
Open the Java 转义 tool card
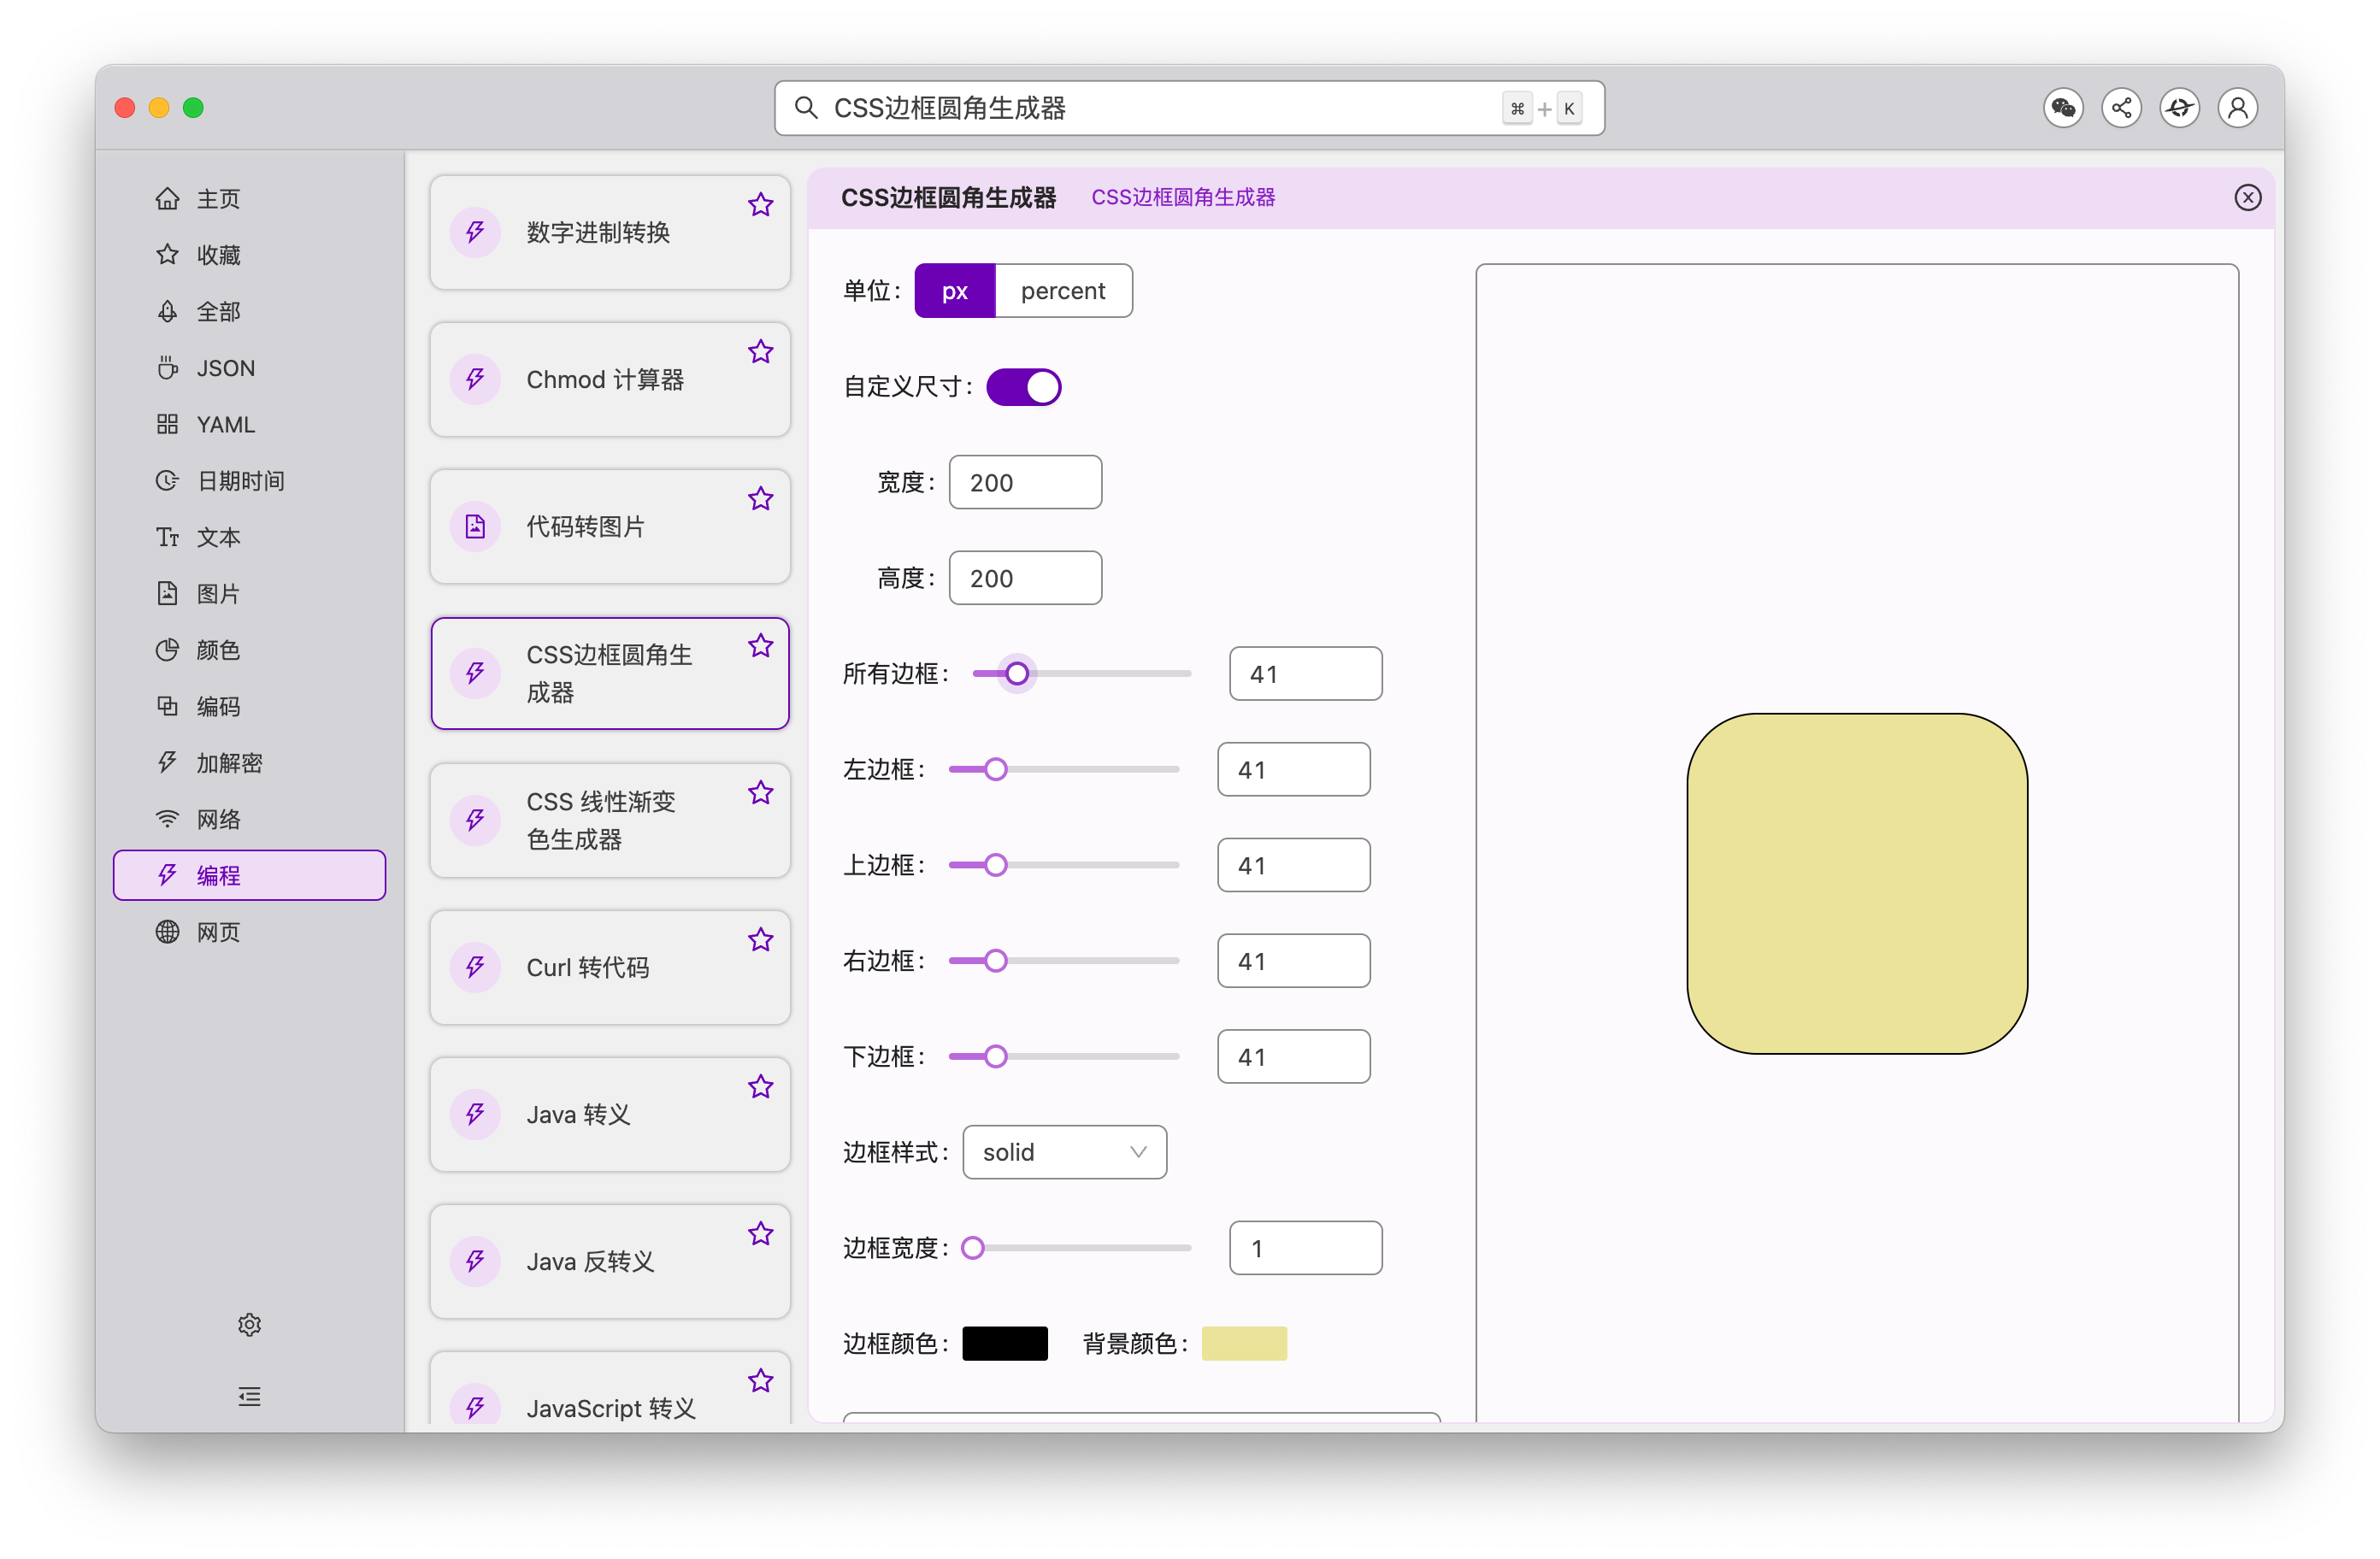pyautogui.click(x=610, y=1114)
